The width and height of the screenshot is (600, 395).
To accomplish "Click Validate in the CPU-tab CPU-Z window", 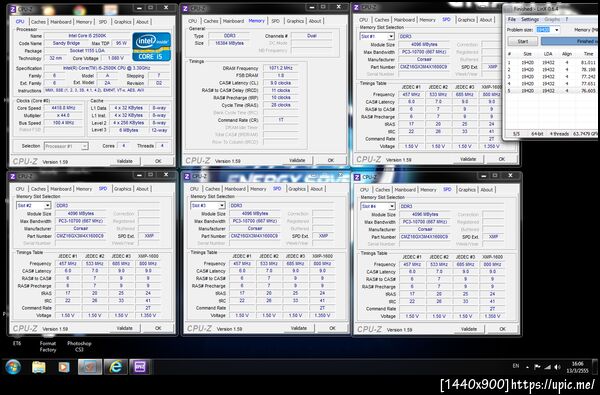I will click(x=124, y=161).
